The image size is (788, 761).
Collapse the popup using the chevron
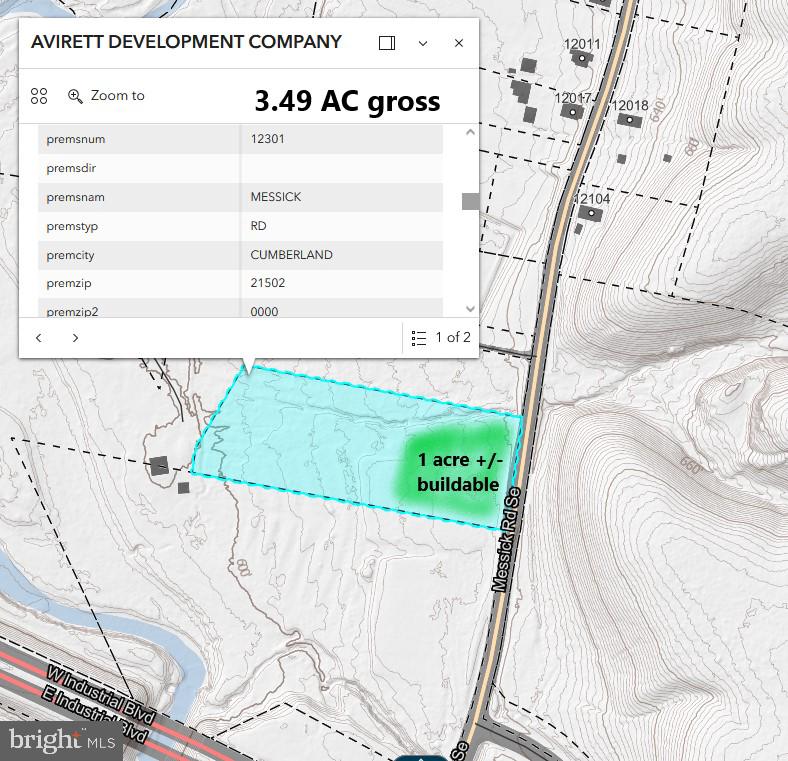tap(423, 43)
